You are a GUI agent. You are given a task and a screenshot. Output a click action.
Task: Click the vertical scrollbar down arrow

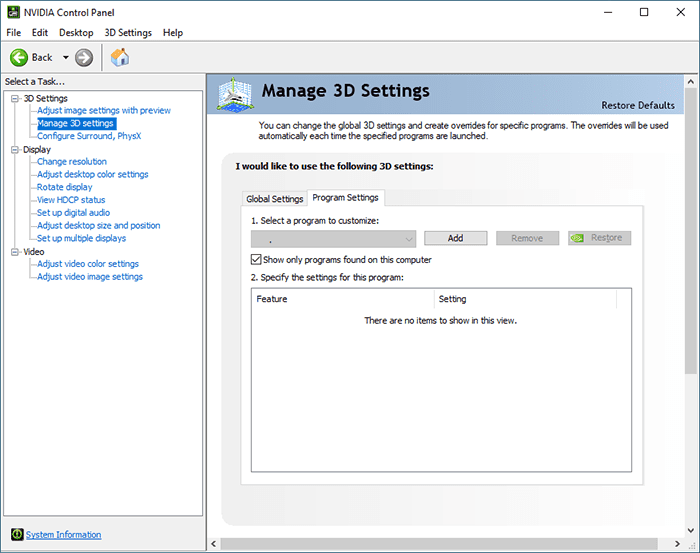coord(691,531)
